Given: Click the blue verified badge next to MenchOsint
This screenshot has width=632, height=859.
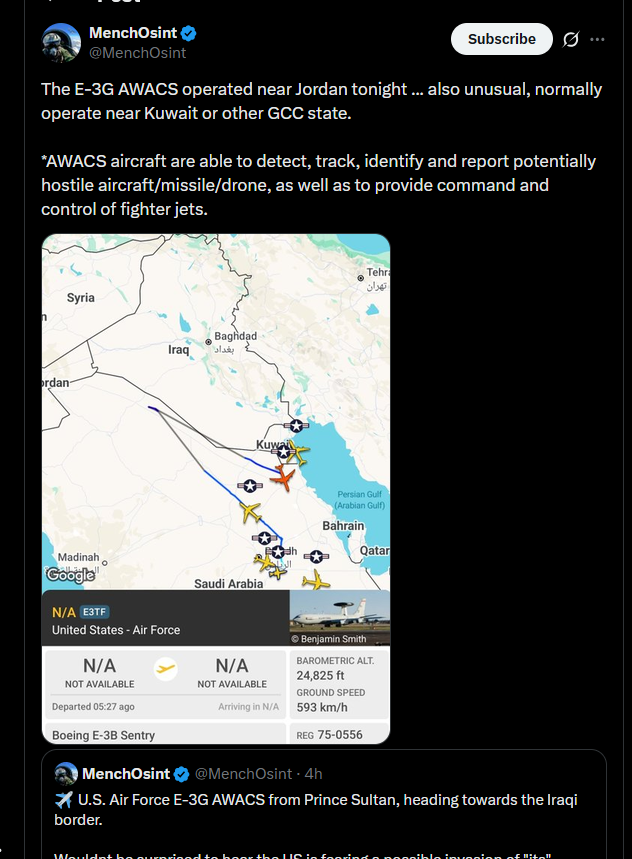Looking at the screenshot, I should click(188, 33).
